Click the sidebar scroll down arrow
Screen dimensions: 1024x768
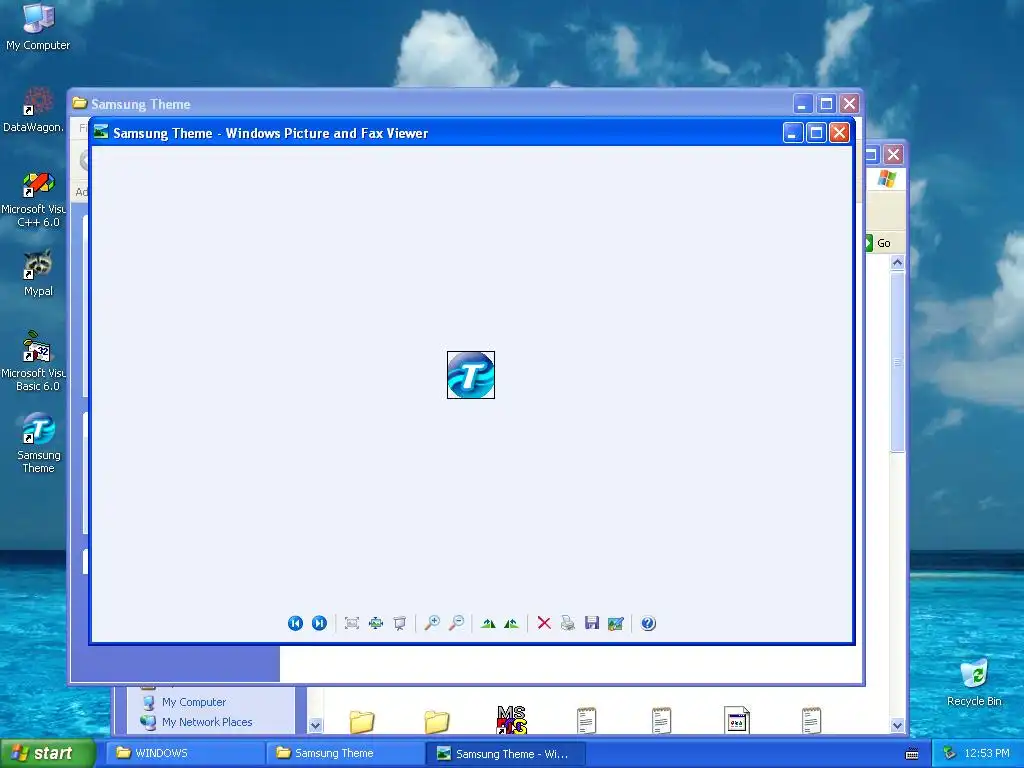(315, 725)
